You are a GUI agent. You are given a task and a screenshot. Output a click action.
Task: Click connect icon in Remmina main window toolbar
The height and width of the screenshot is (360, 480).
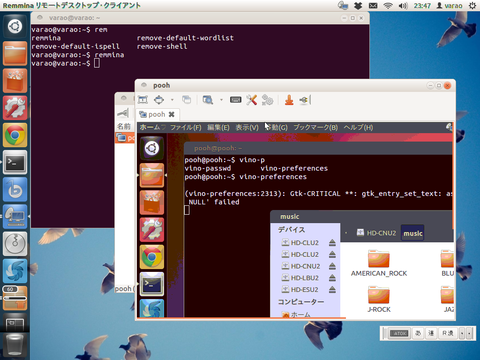(123, 113)
